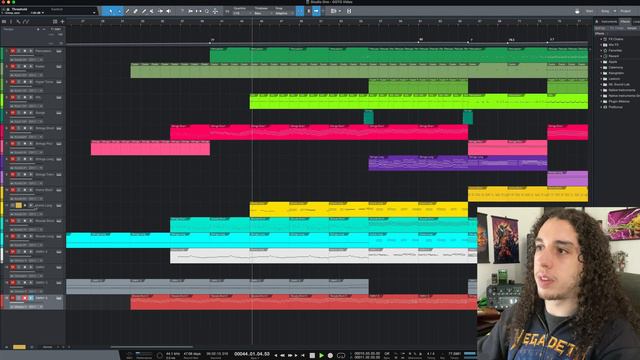Image resolution: width=640 pixels, height=360 pixels.
Task: Click the Record button in transport
Action: pyautogui.click(x=330, y=356)
